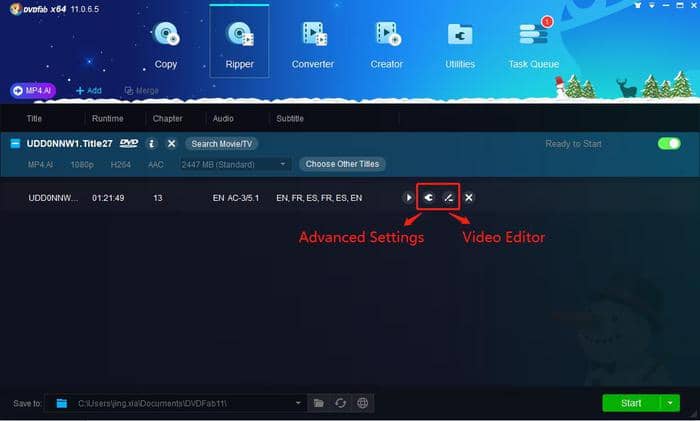
Task: Remove the UDD0NNW1.Title27 source
Action: [171, 144]
